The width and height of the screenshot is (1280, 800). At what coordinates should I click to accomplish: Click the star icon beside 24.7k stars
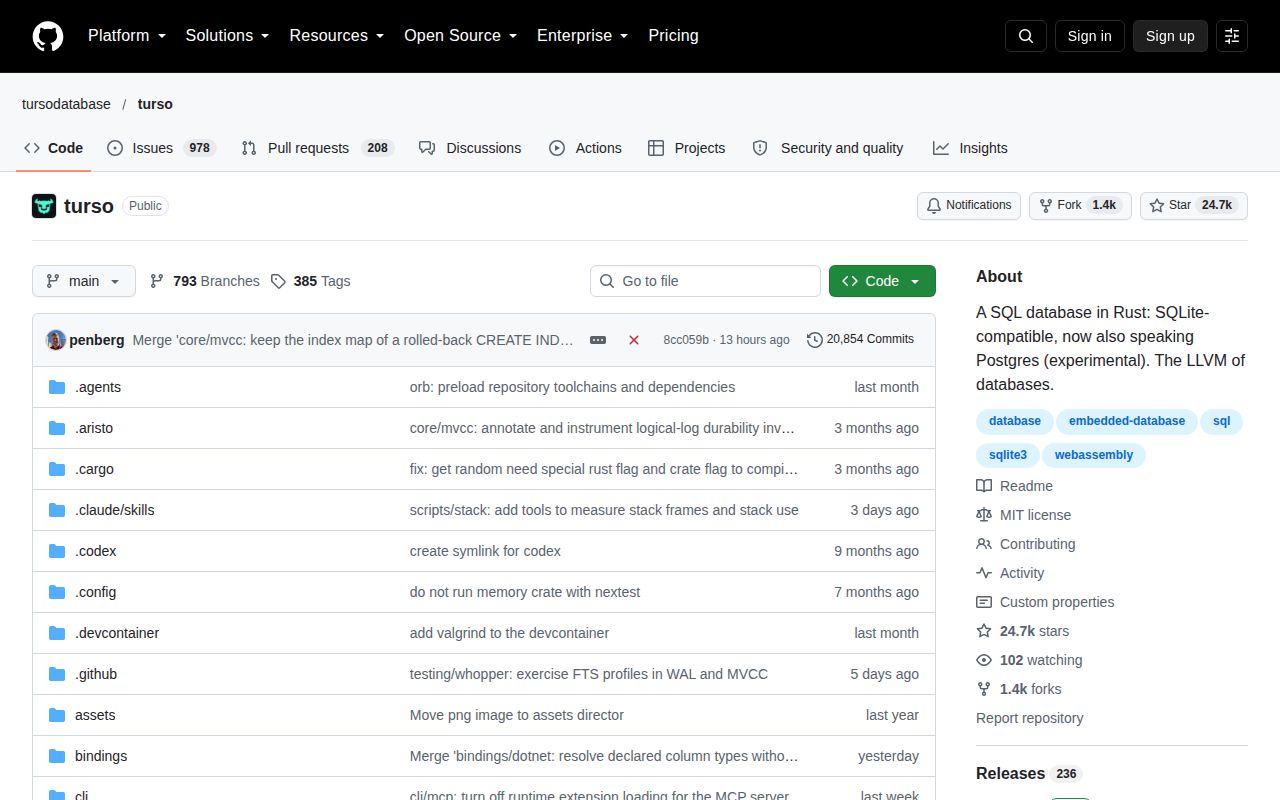(x=984, y=631)
